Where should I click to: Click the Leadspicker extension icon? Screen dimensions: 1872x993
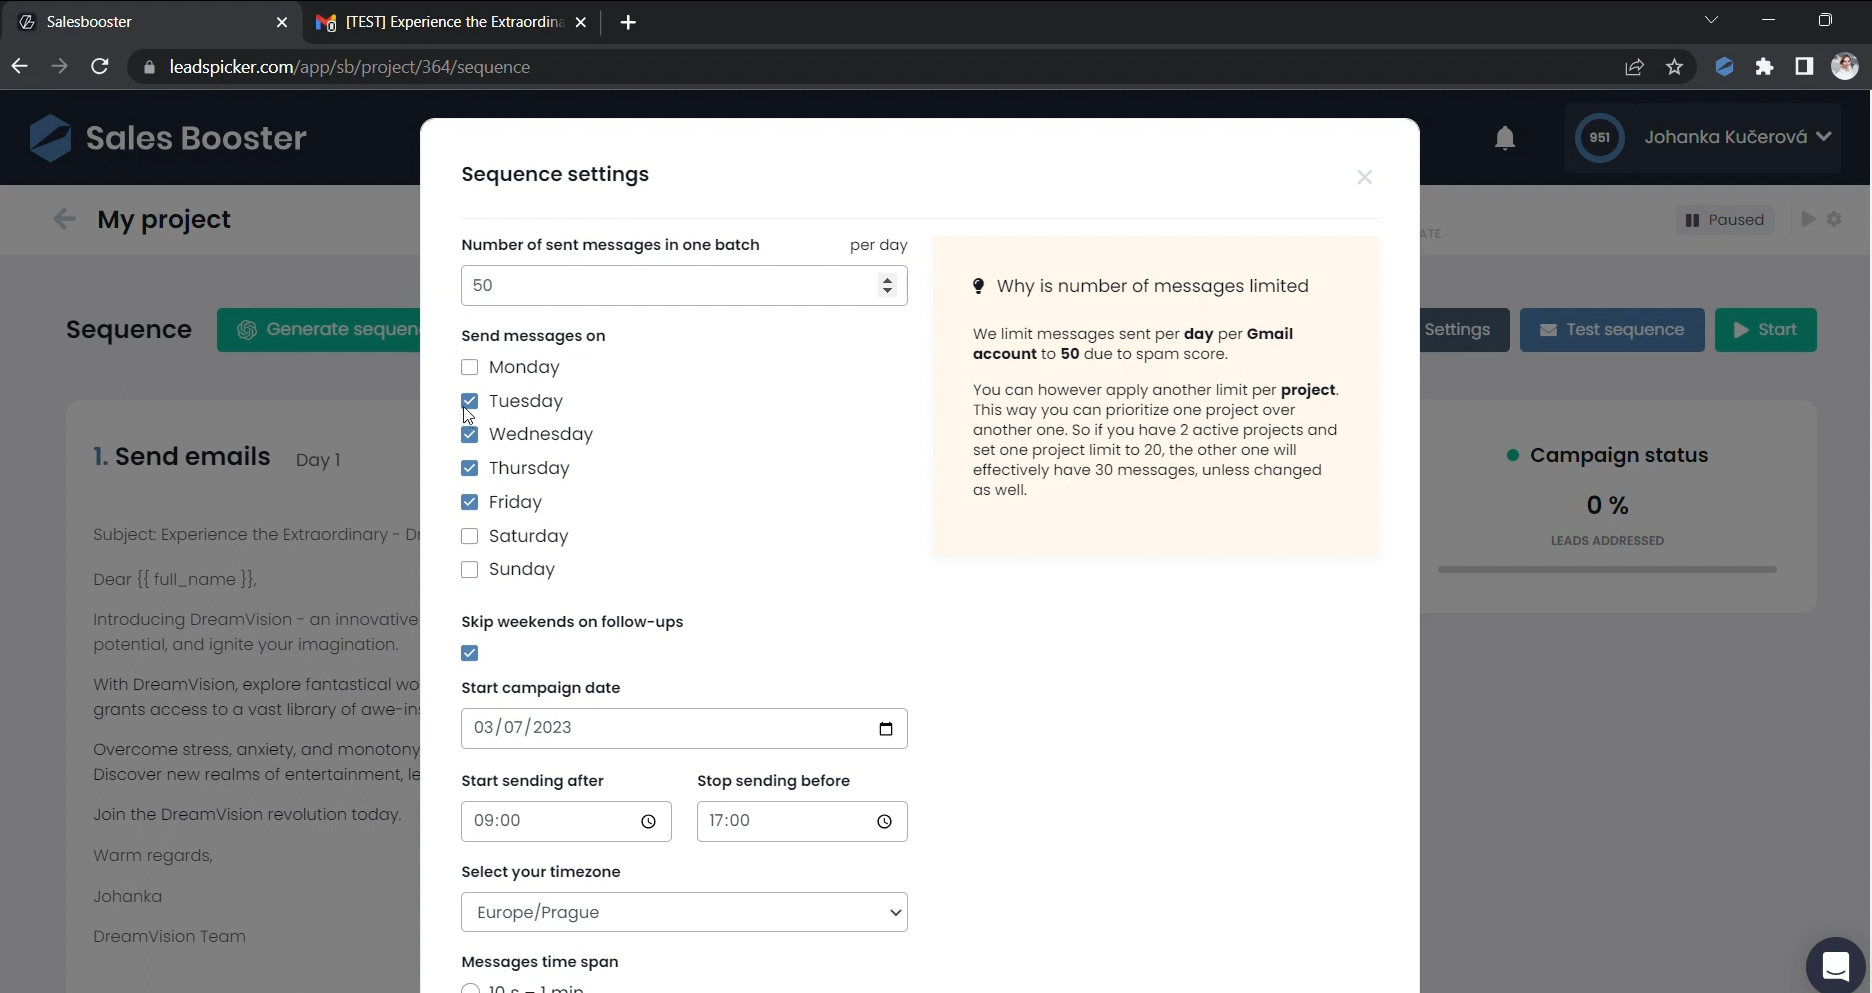[x=1724, y=67]
